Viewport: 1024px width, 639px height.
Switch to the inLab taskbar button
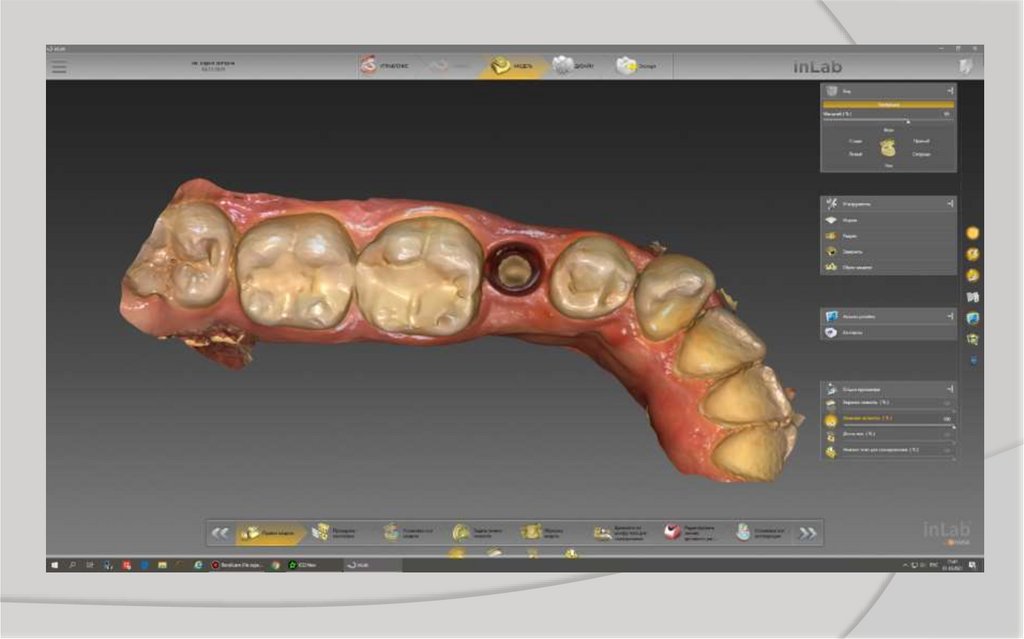click(374, 565)
